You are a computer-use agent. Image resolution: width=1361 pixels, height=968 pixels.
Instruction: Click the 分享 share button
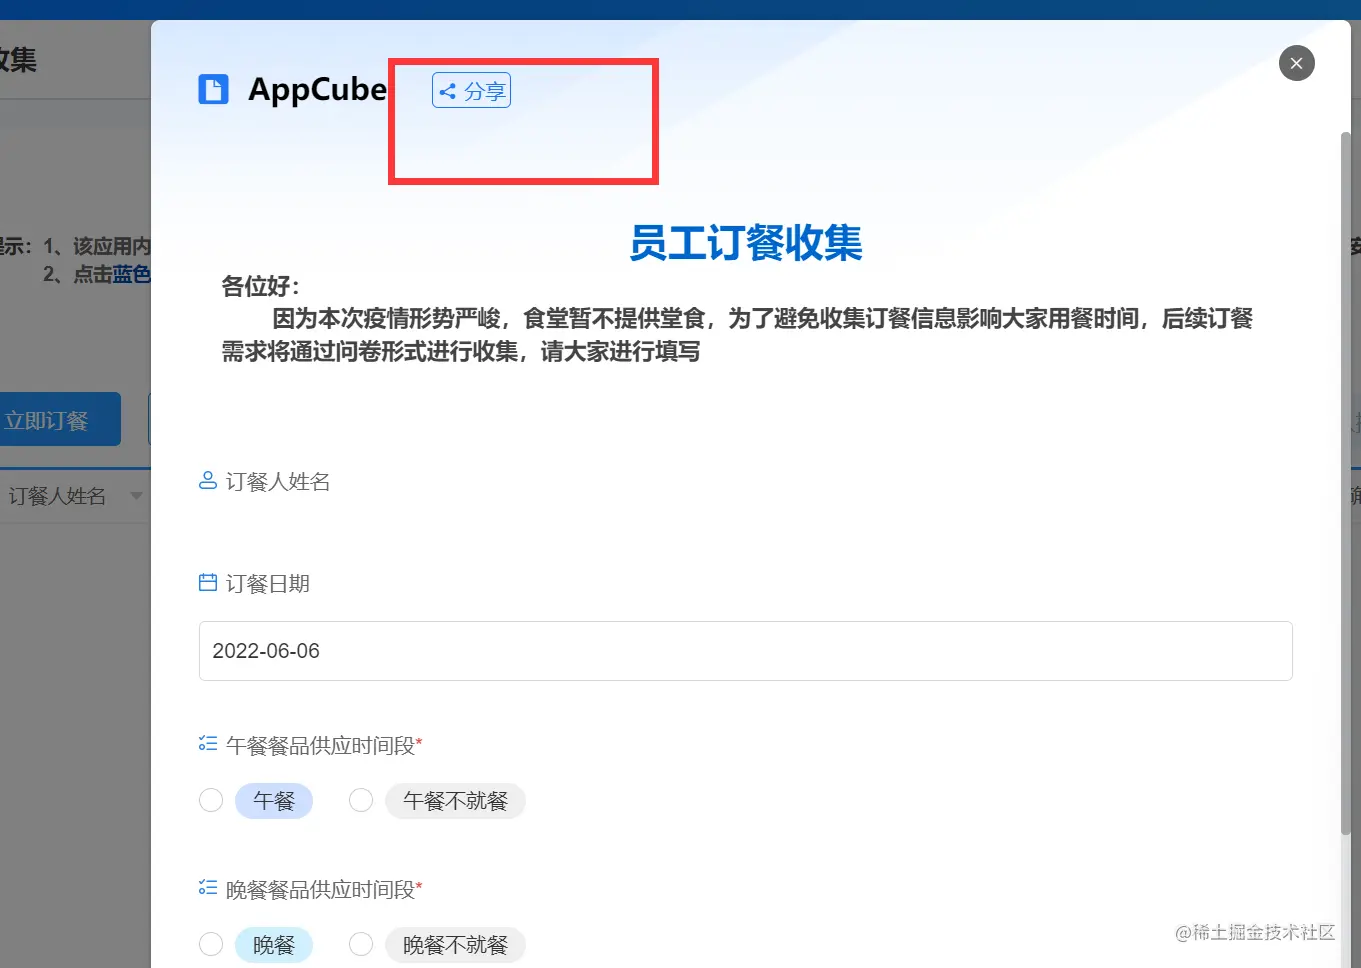(x=472, y=91)
